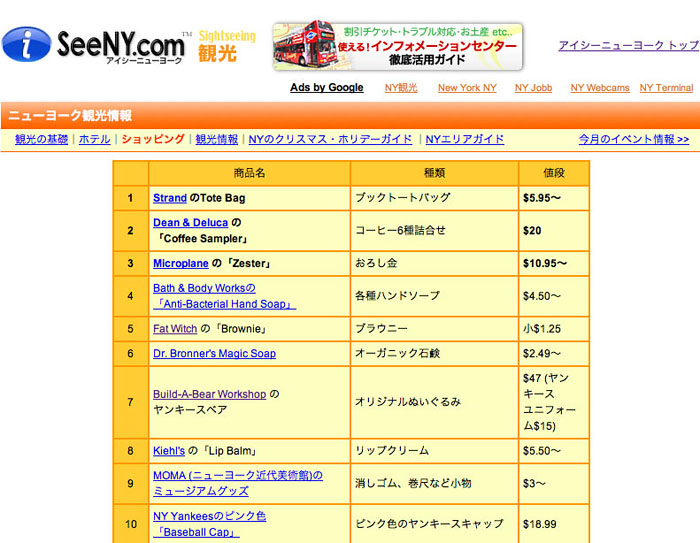
Task: Click the SeeNY.com blue info logo icon
Action: pyautogui.click(x=26, y=44)
